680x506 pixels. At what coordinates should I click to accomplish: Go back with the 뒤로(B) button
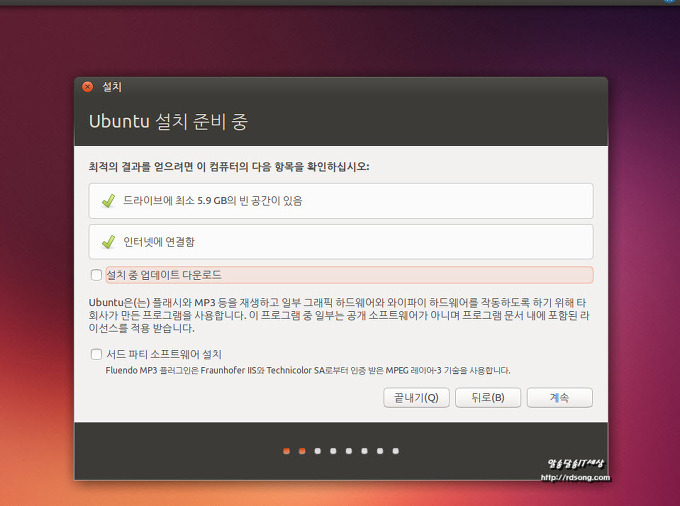tap(487, 398)
